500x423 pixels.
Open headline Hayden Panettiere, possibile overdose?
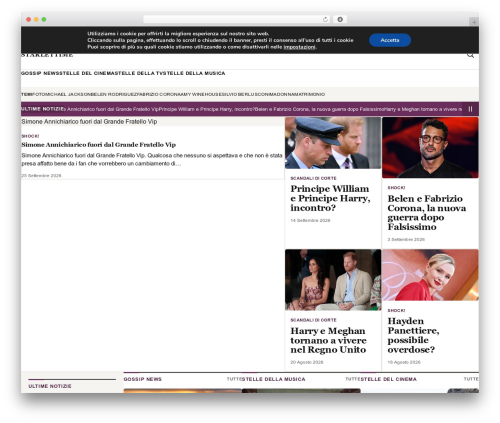click(x=413, y=335)
